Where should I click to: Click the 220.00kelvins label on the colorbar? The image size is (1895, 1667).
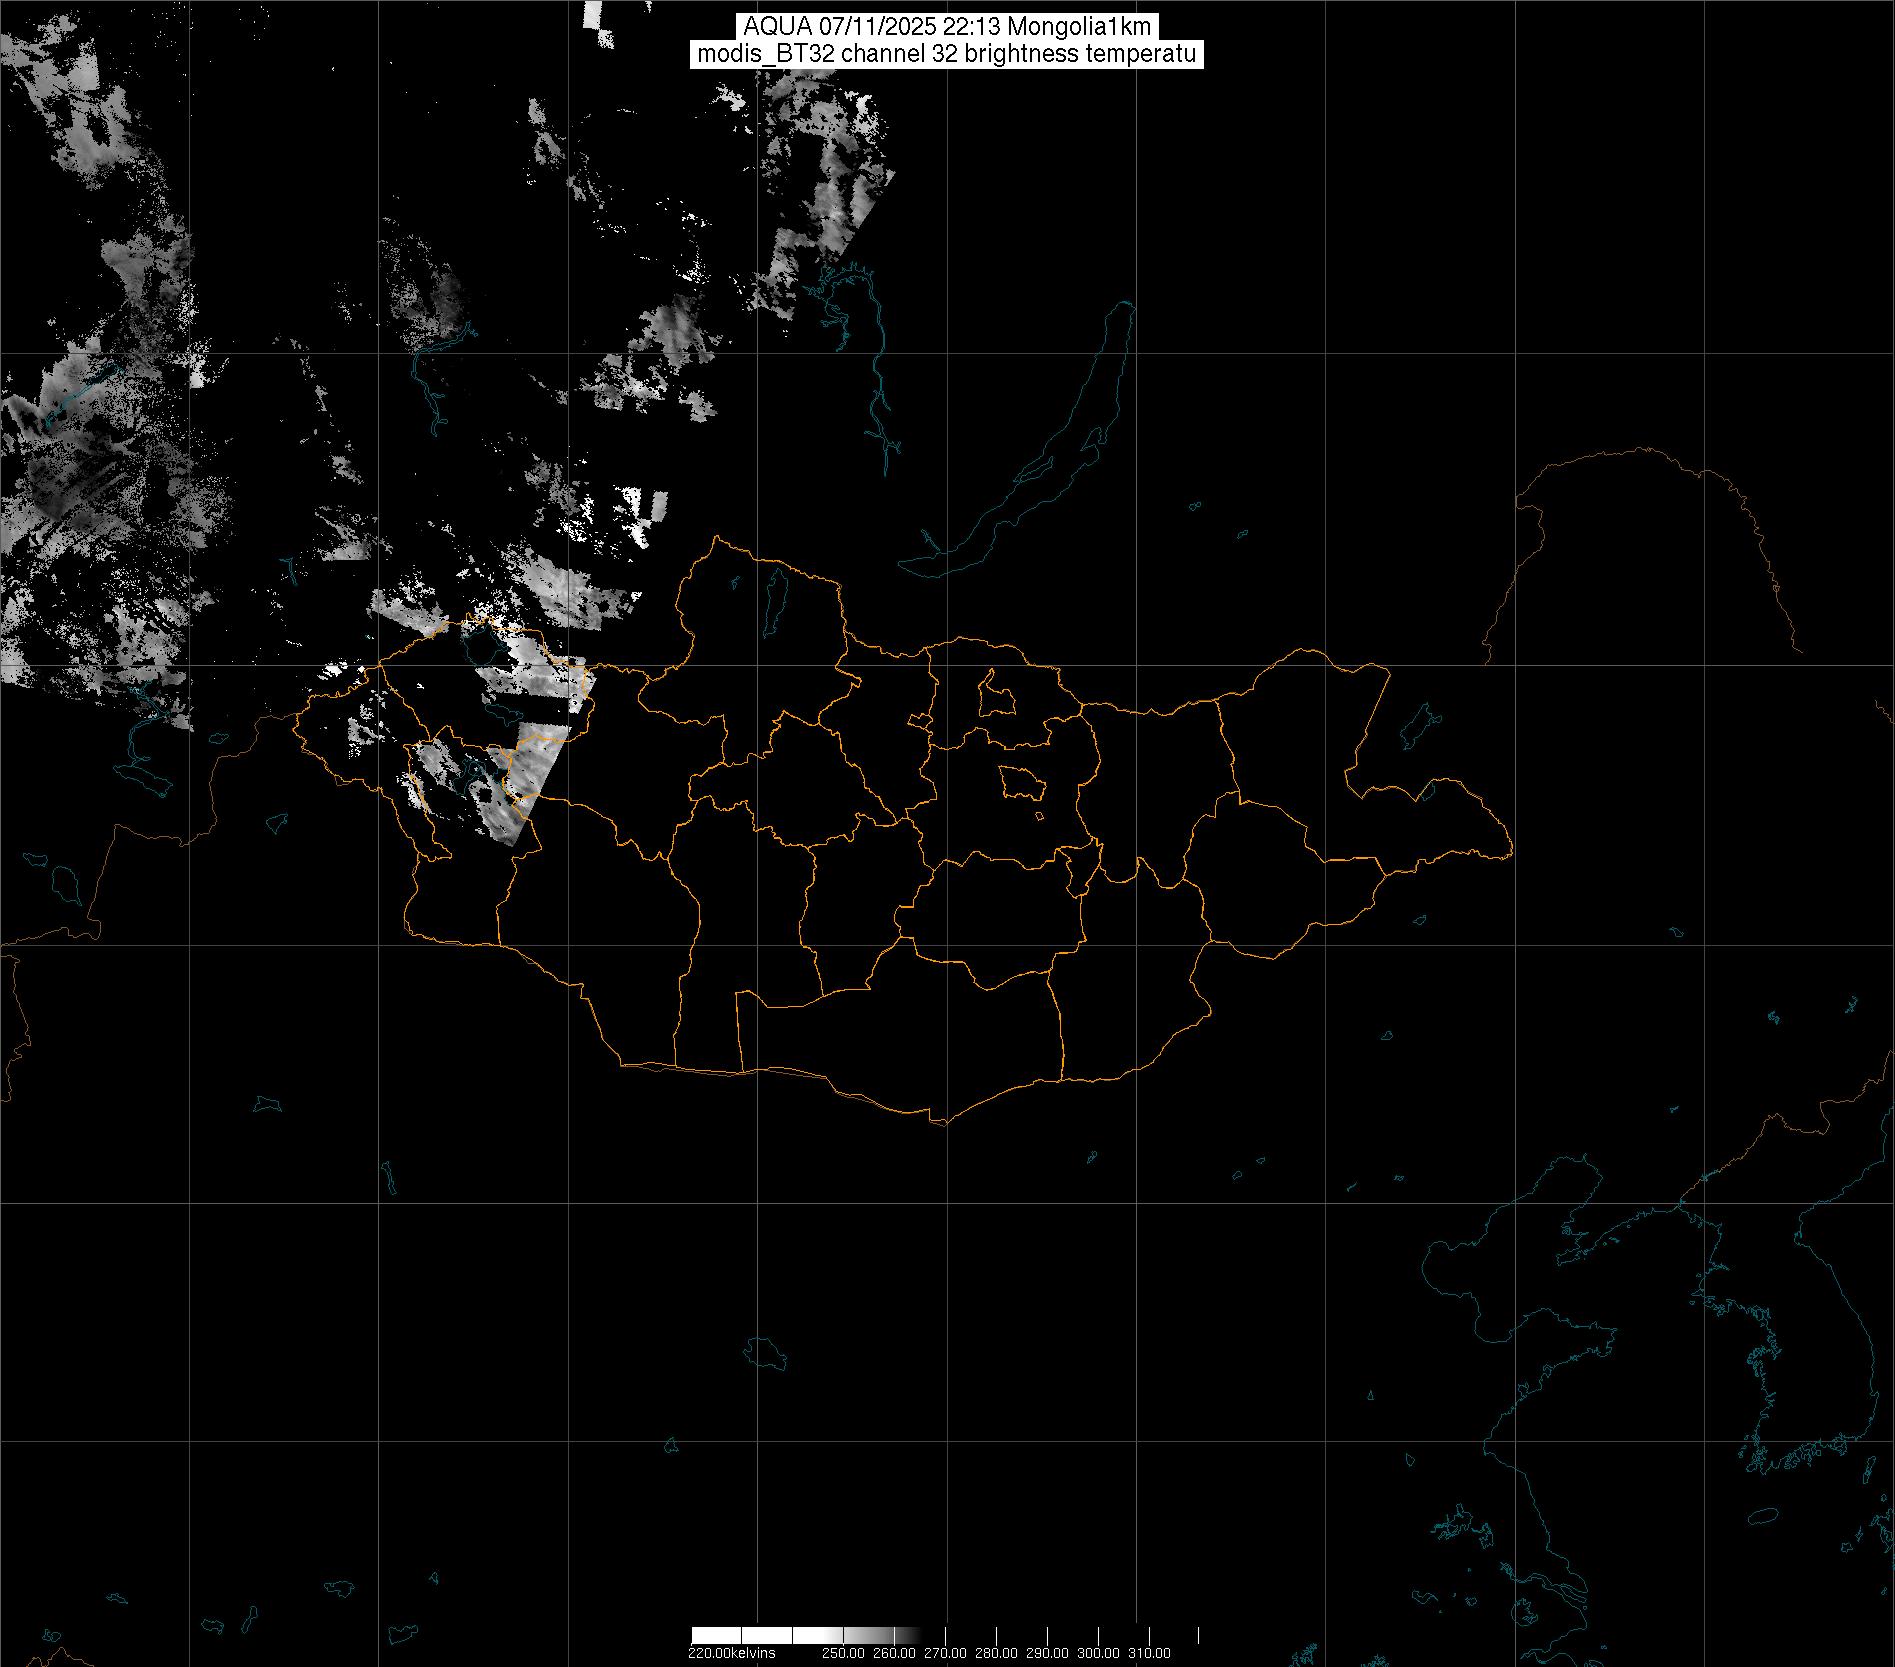[731, 1653]
